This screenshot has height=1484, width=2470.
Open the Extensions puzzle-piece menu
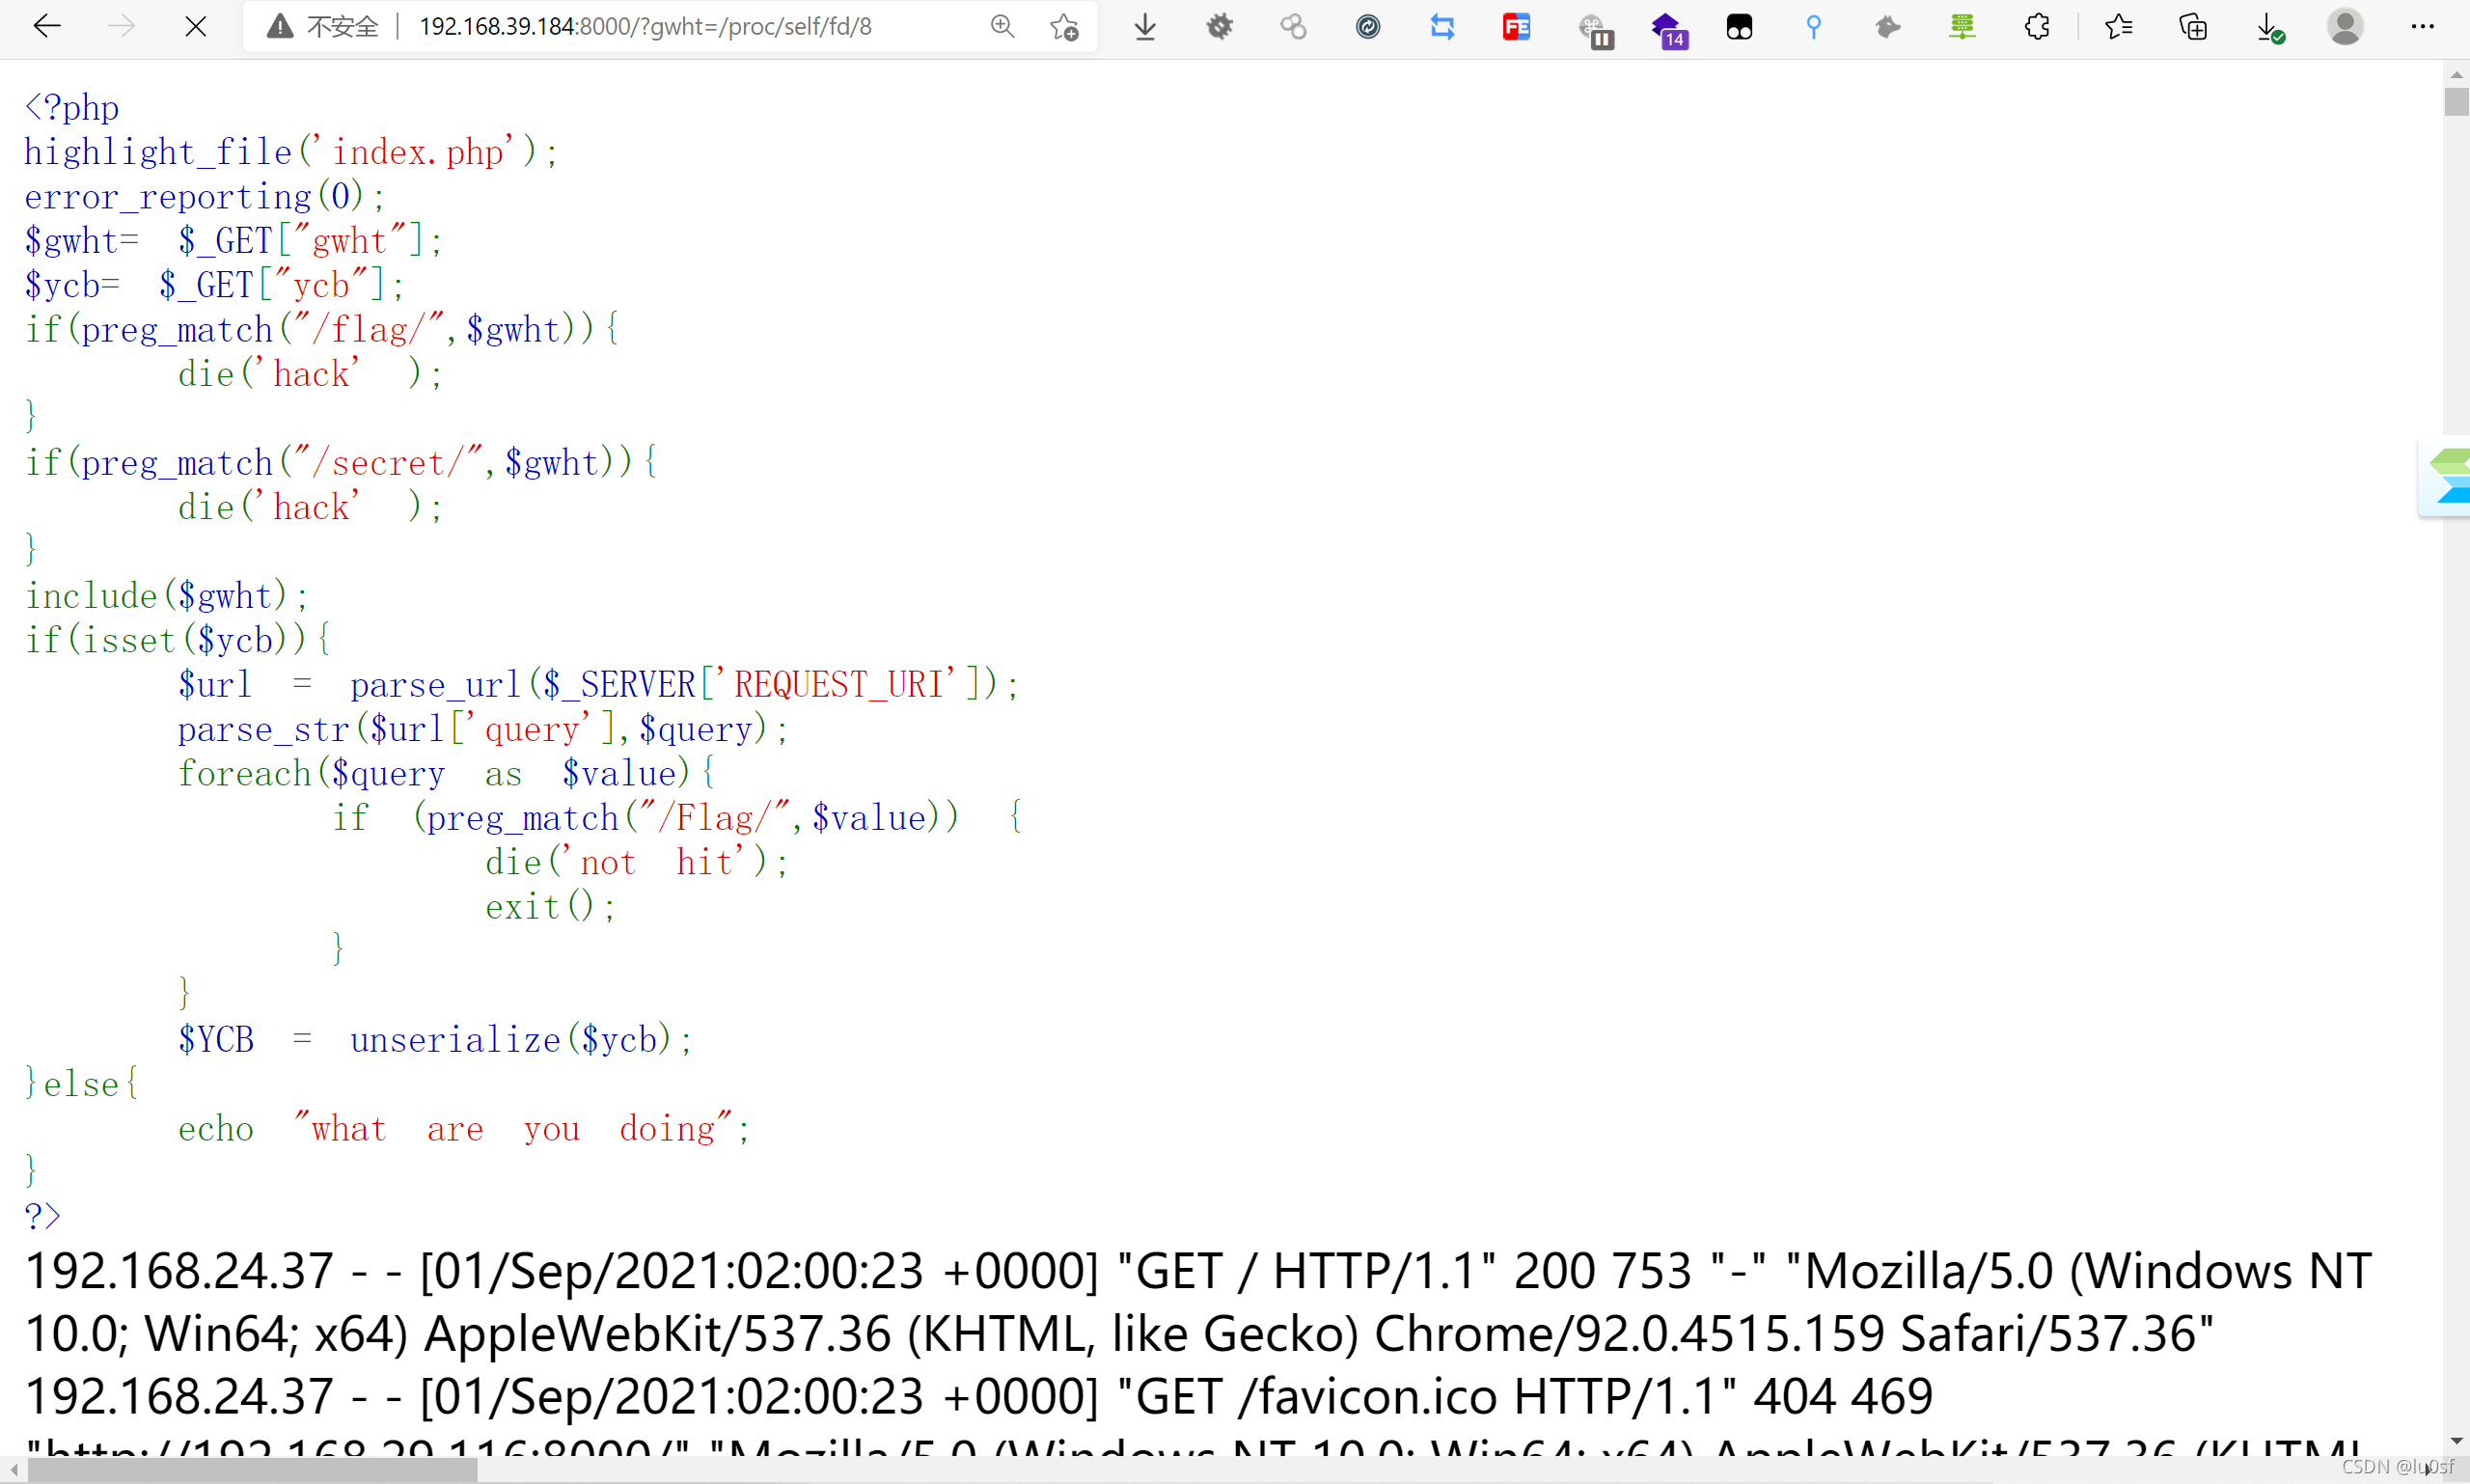click(x=2037, y=27)
